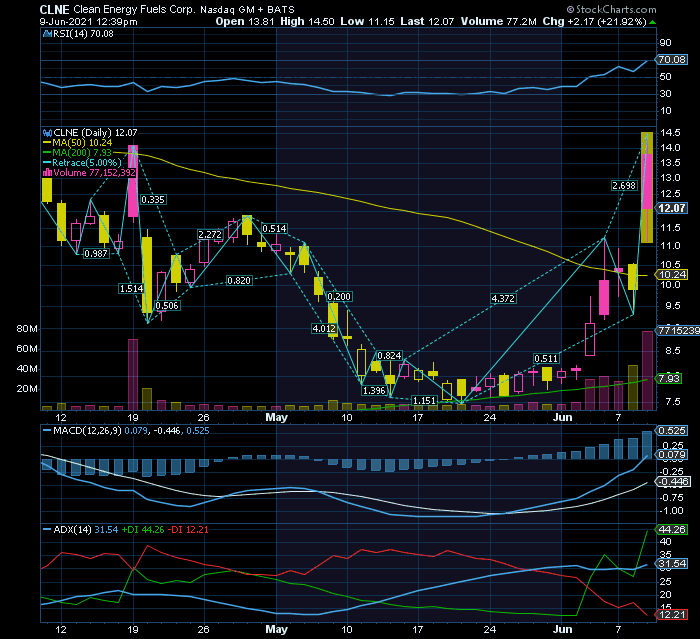Click the 10.24 MA(50) tag on the price axis
The width and height of the screenshot is (700, 639).
tap(672, 275)
